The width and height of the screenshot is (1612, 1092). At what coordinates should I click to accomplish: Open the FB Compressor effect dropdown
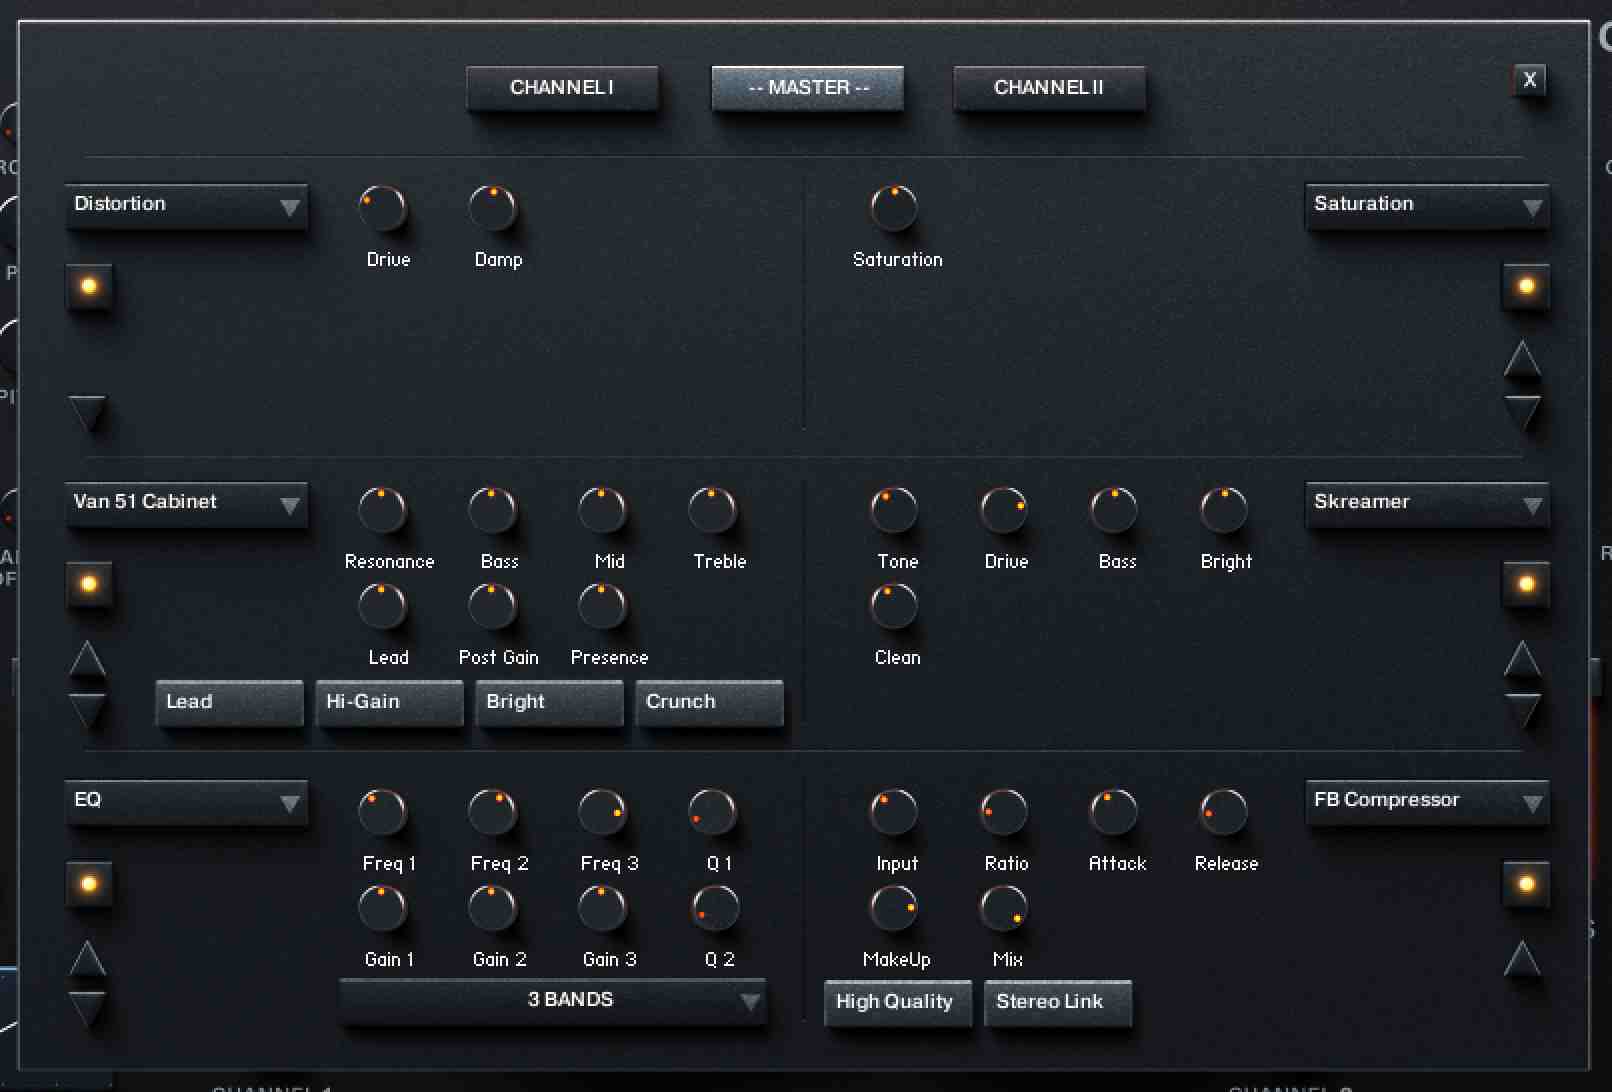[x=1426, y=801]
